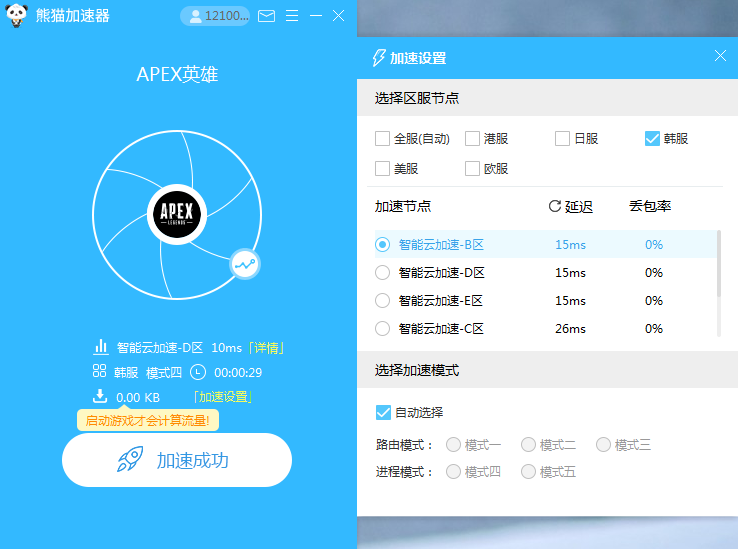This screenshot has width=738, height=549.
Task: Select the 智能云加速-B区 node radio
Action: pos(382,244)
